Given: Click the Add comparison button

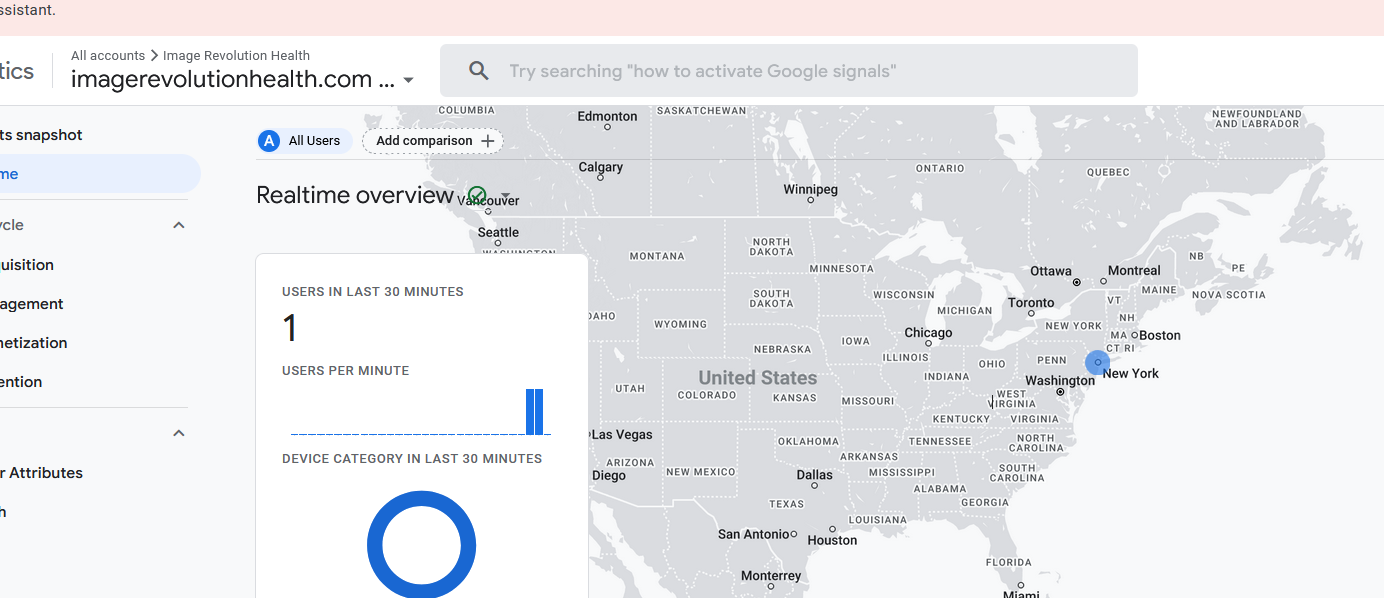Looking at the screenshot, I should [433, 141].
